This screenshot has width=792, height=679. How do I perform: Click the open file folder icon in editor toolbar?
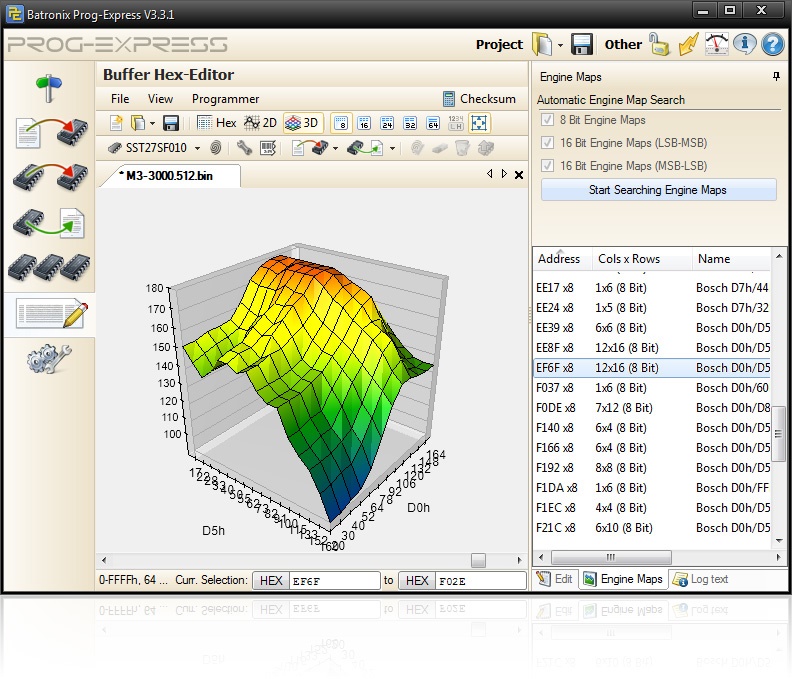click(x=138, y=123)
